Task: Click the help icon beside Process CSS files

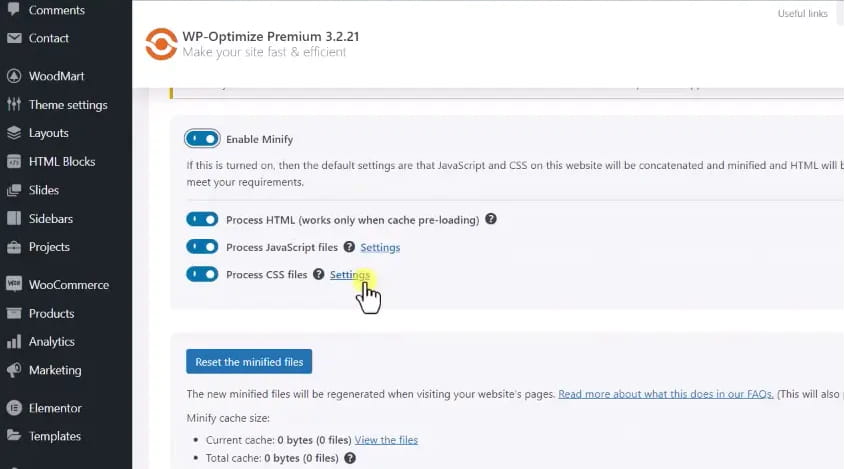Action: point(318,275)
